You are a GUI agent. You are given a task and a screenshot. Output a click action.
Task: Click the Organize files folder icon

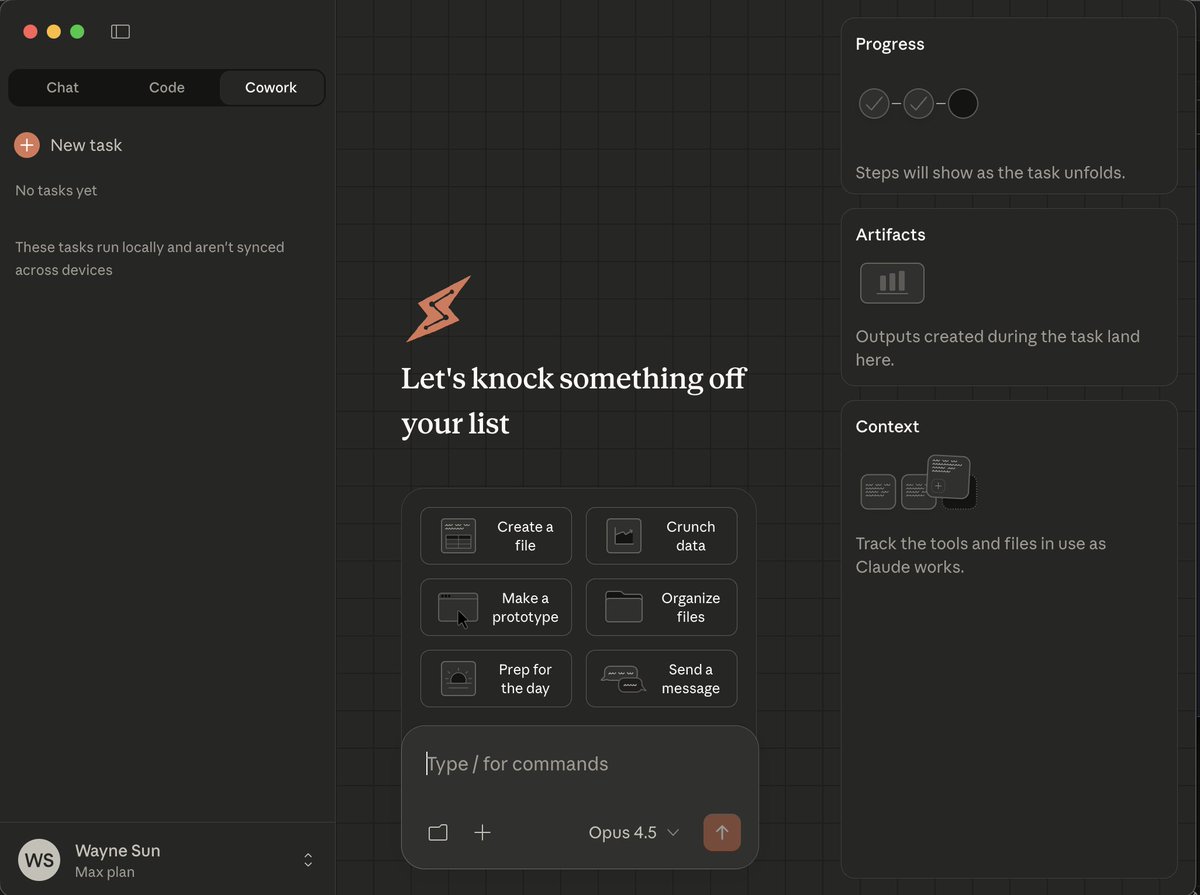(x=624, y=606)
